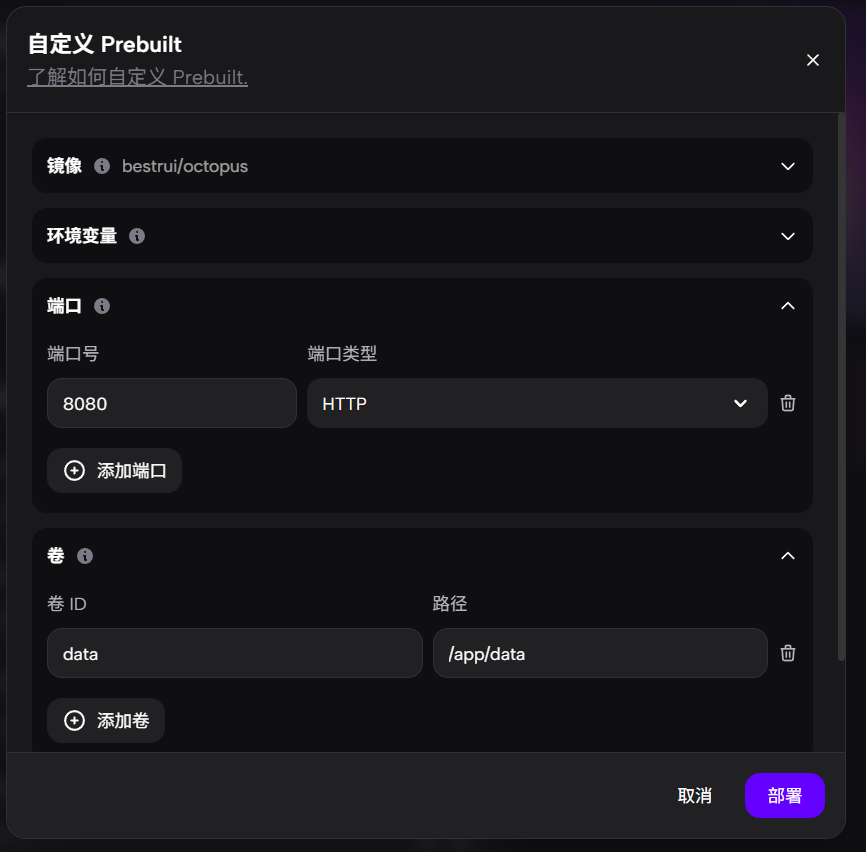Click the 添加卷 button

tap(106, 721)
